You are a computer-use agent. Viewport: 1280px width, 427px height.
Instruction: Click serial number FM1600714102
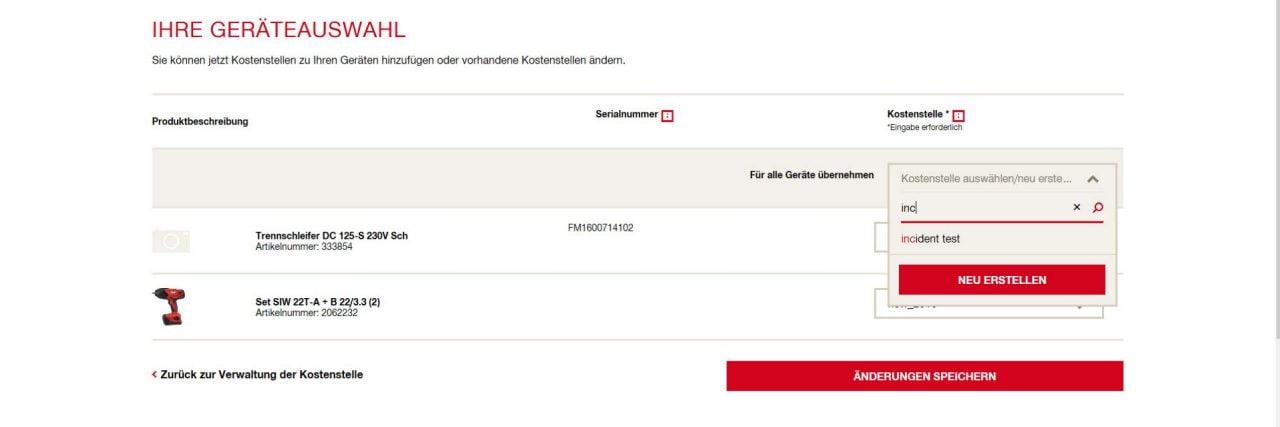pyautogui.click(x=600, y=228)
